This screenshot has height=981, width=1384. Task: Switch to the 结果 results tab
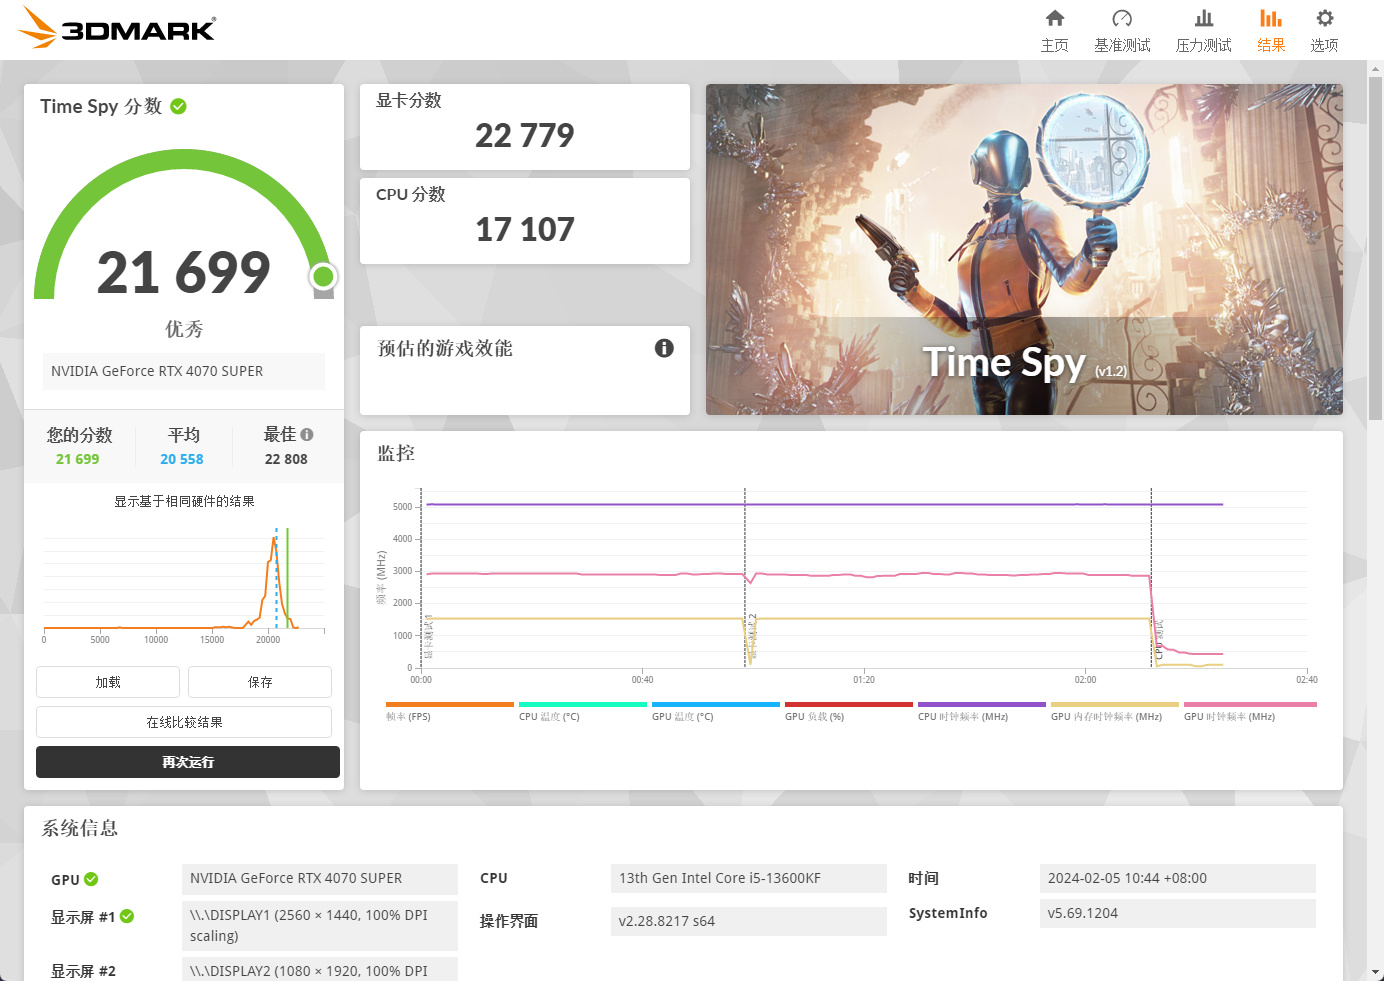click(1271, 30)
